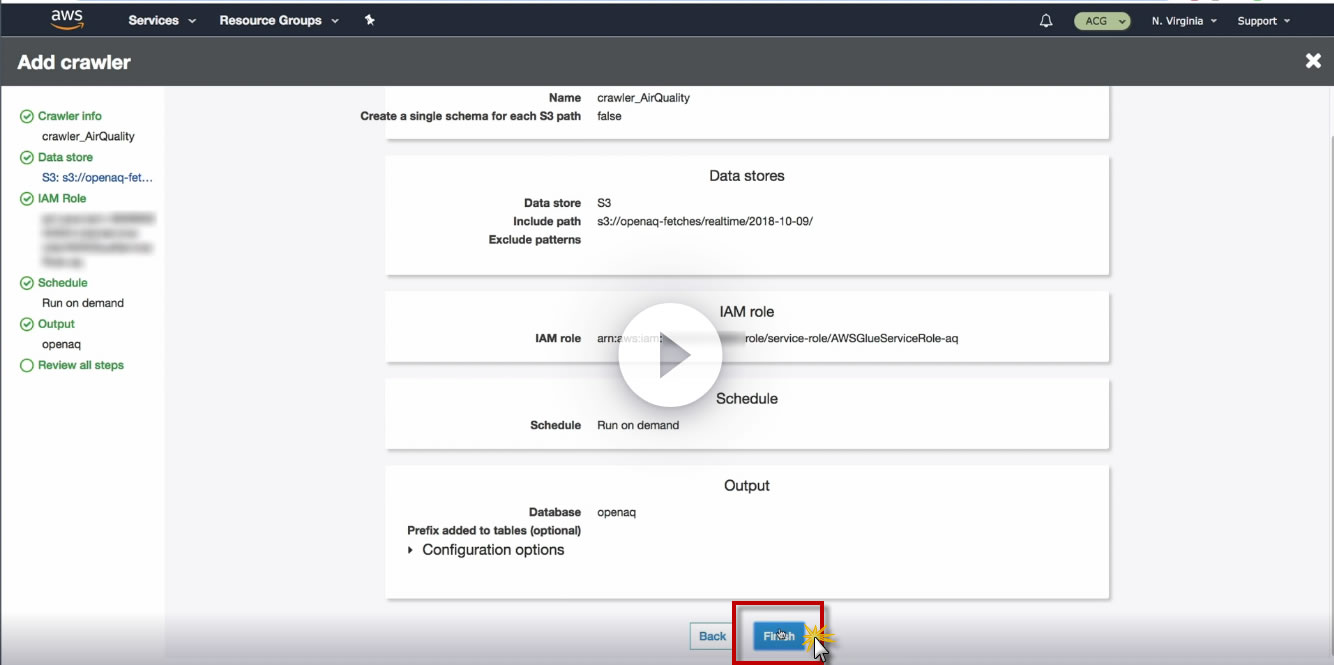Click the Schedule value Run on demand
The width and height of the screenshot is (1334, 665).
638,425
